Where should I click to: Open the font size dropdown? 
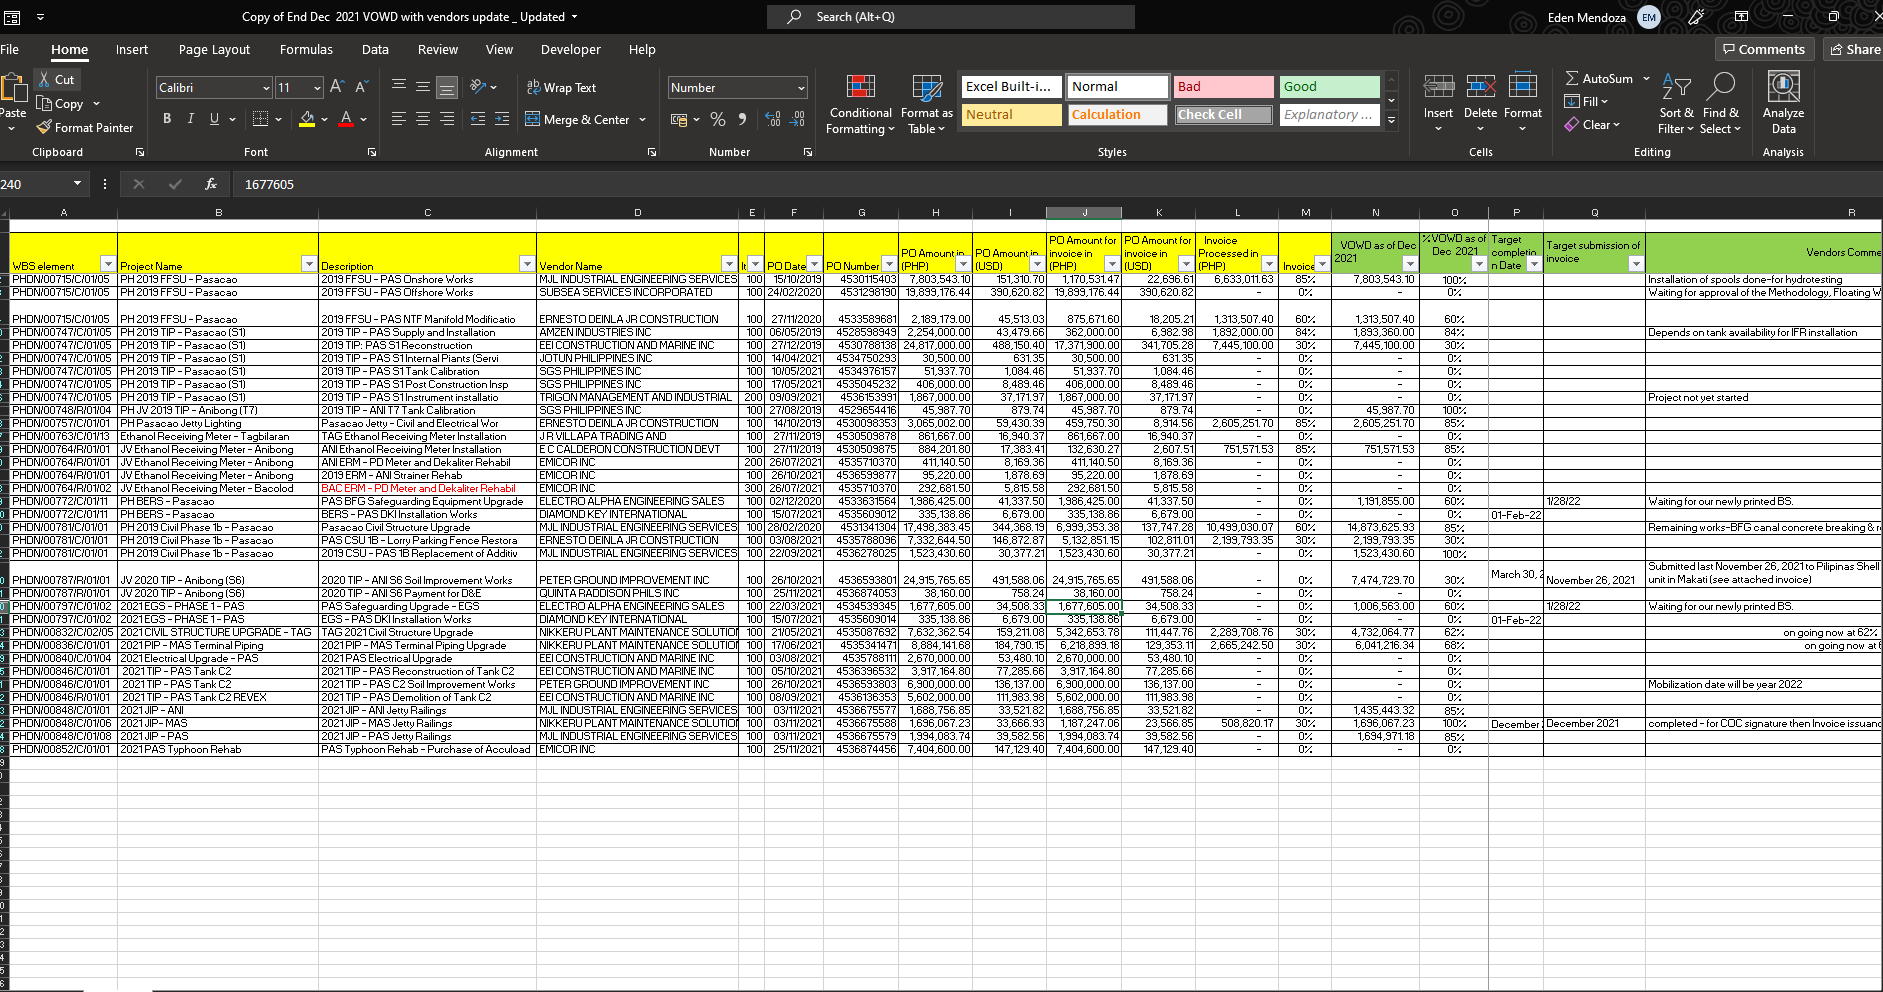click(x=317, y=88)
